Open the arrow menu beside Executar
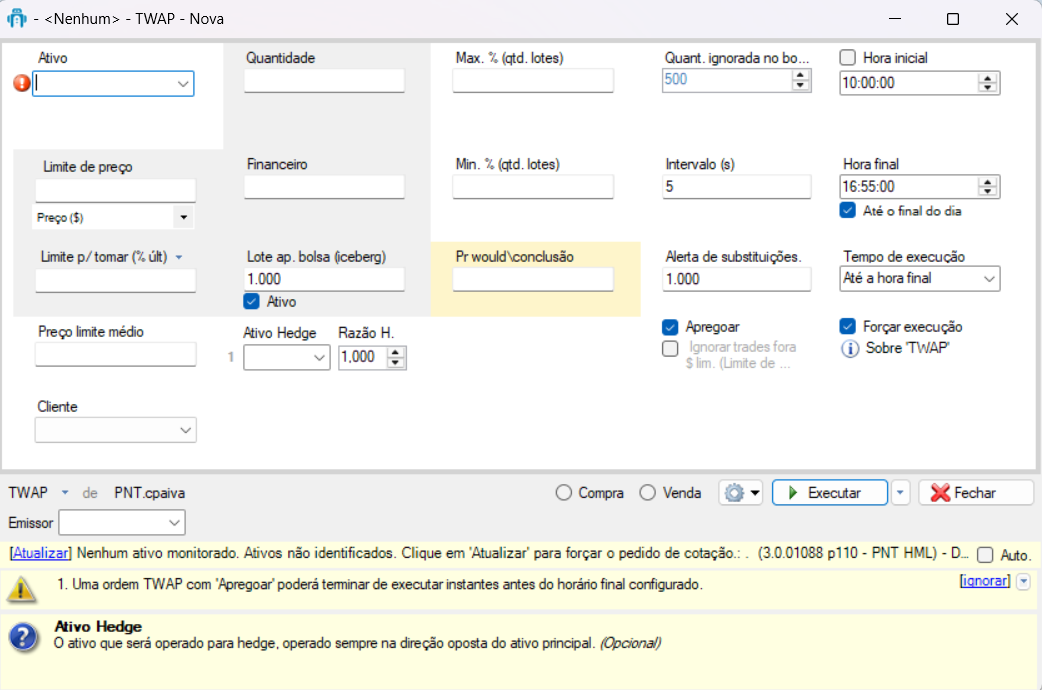The image size is (1042, 690). click(x=901, y=493)
